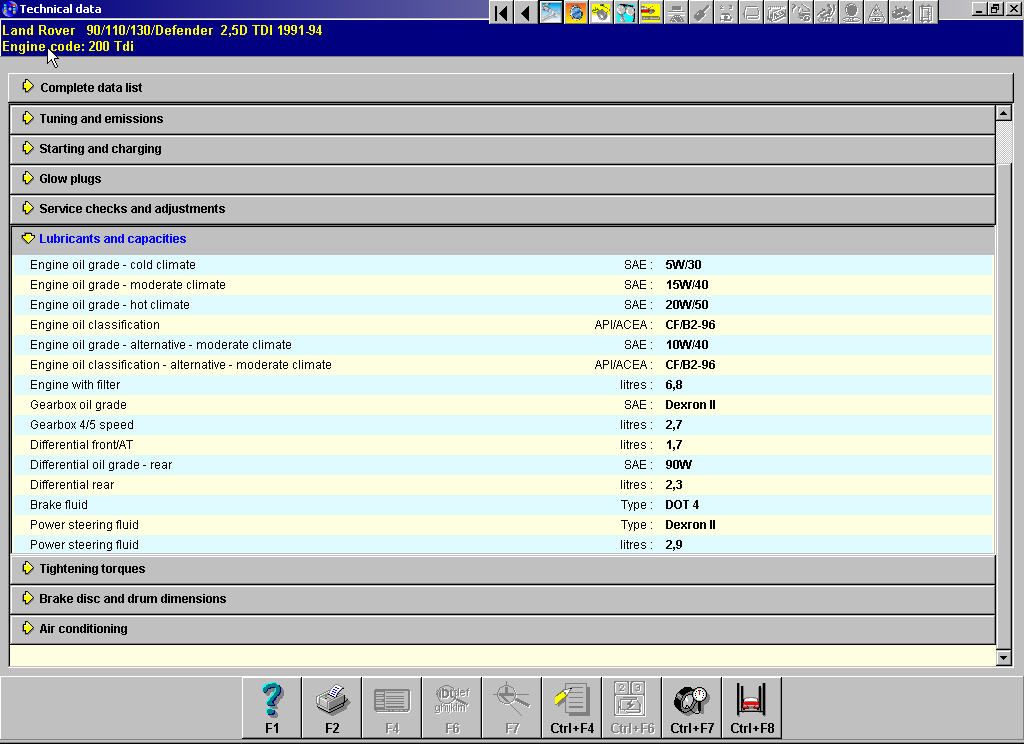Select the 5W/30 cold climate value
1024x744 pixels.
point(683,265)
